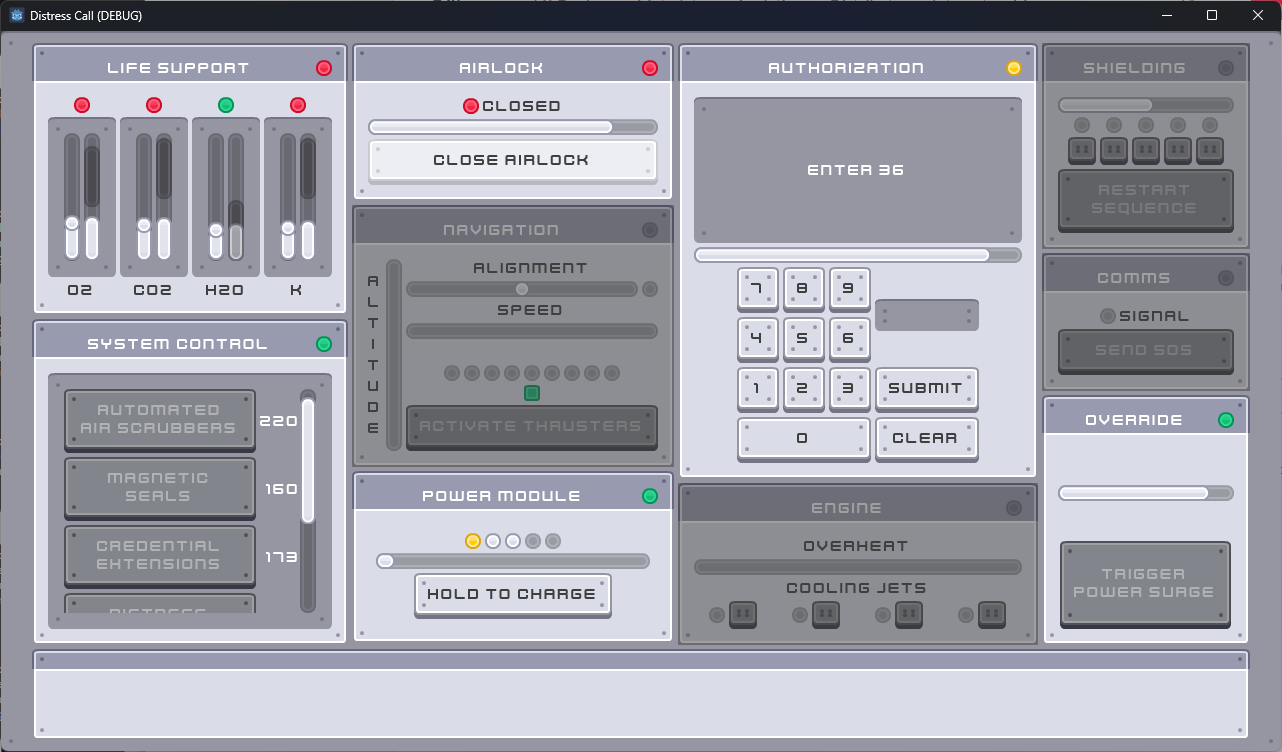Image resolution: width=1282 pixels, height=752 pixels.
Task: Click the Altitude vertical slider
Action: tap(394, 355)
